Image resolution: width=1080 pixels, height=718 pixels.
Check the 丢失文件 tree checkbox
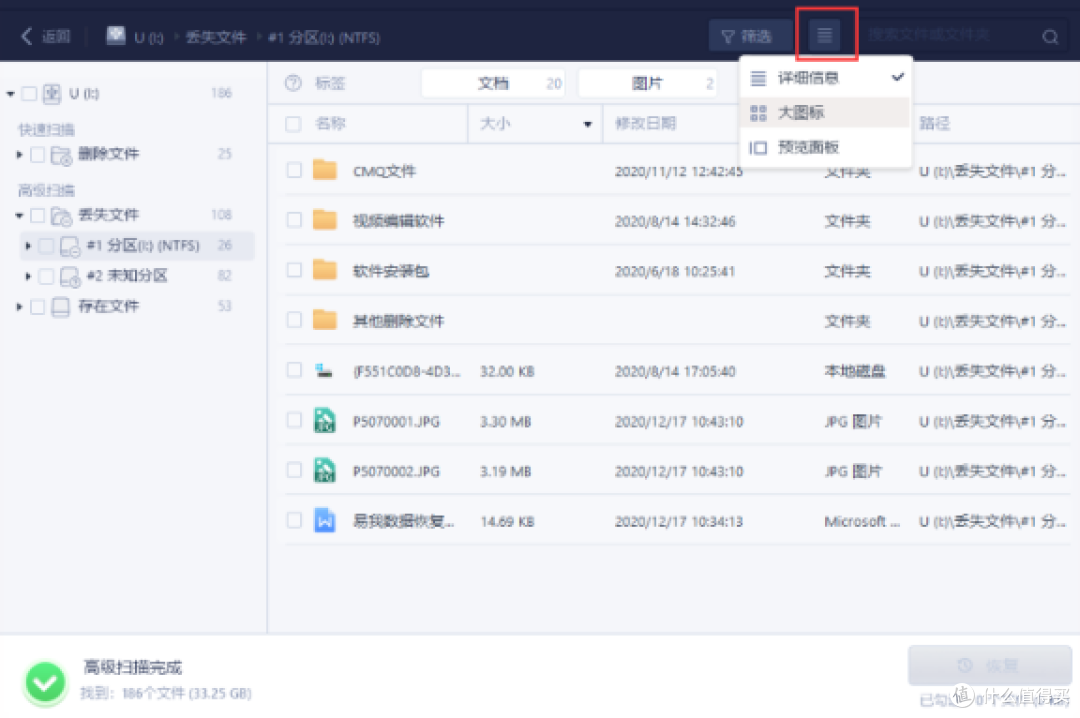pyautogui.click(x=38, y=216)
